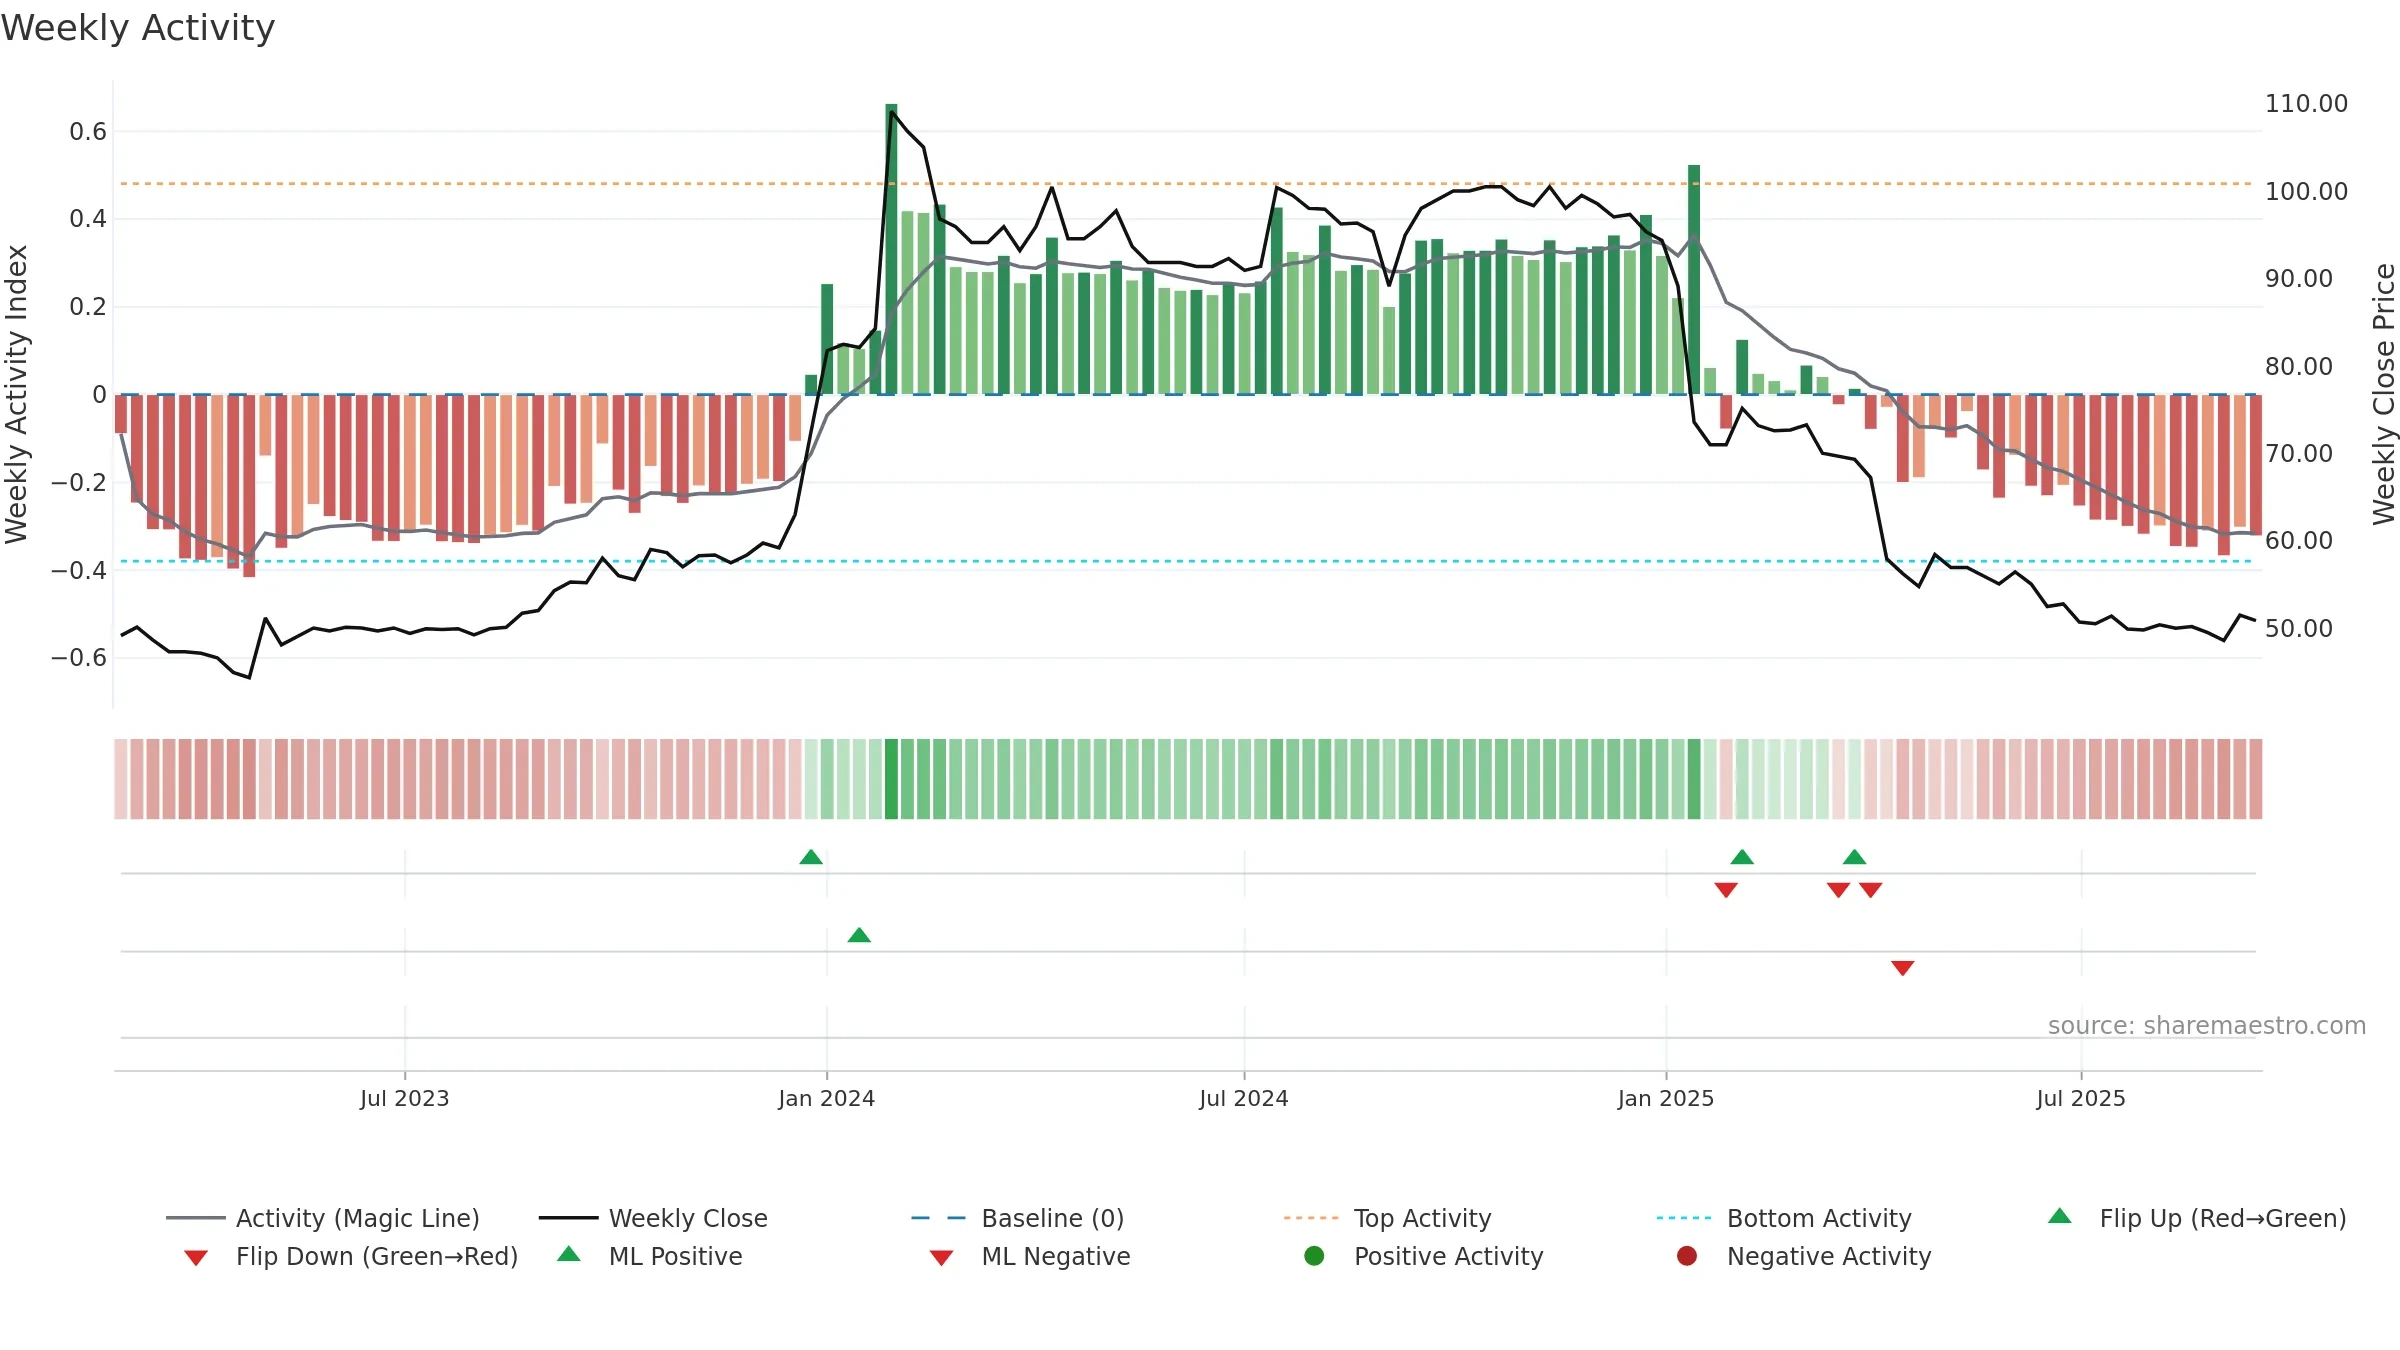
Task: Click the Jul 2025 x-axis label
Action: [2081, 1099]
